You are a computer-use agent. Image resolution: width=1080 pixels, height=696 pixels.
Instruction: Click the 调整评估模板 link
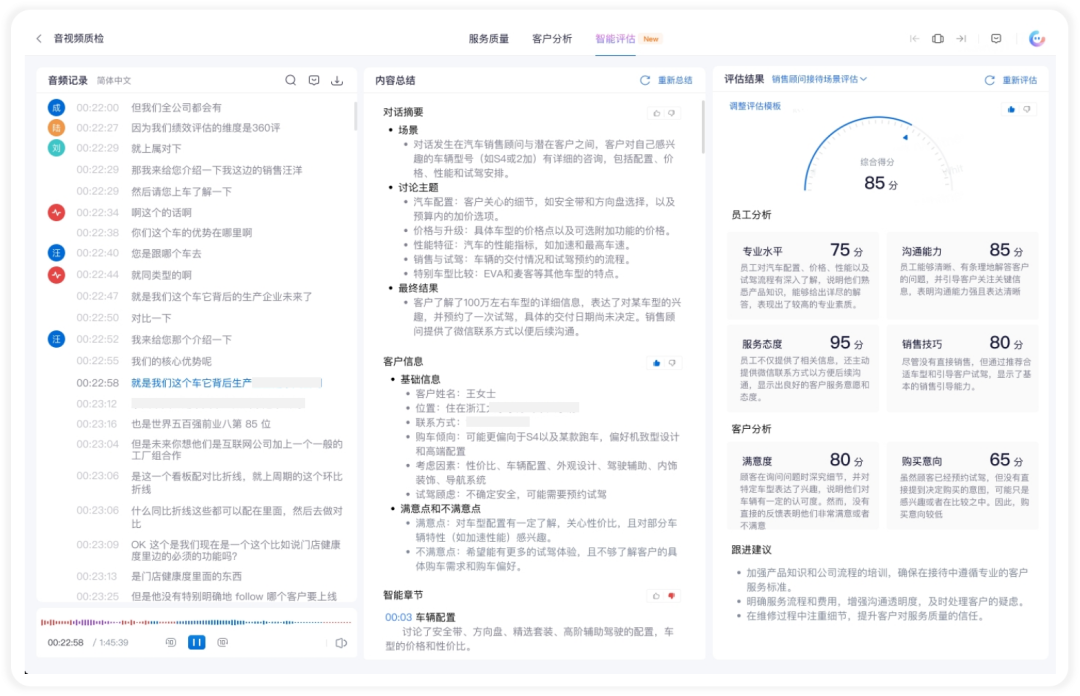pyautogui.click(x=755, y=106)
